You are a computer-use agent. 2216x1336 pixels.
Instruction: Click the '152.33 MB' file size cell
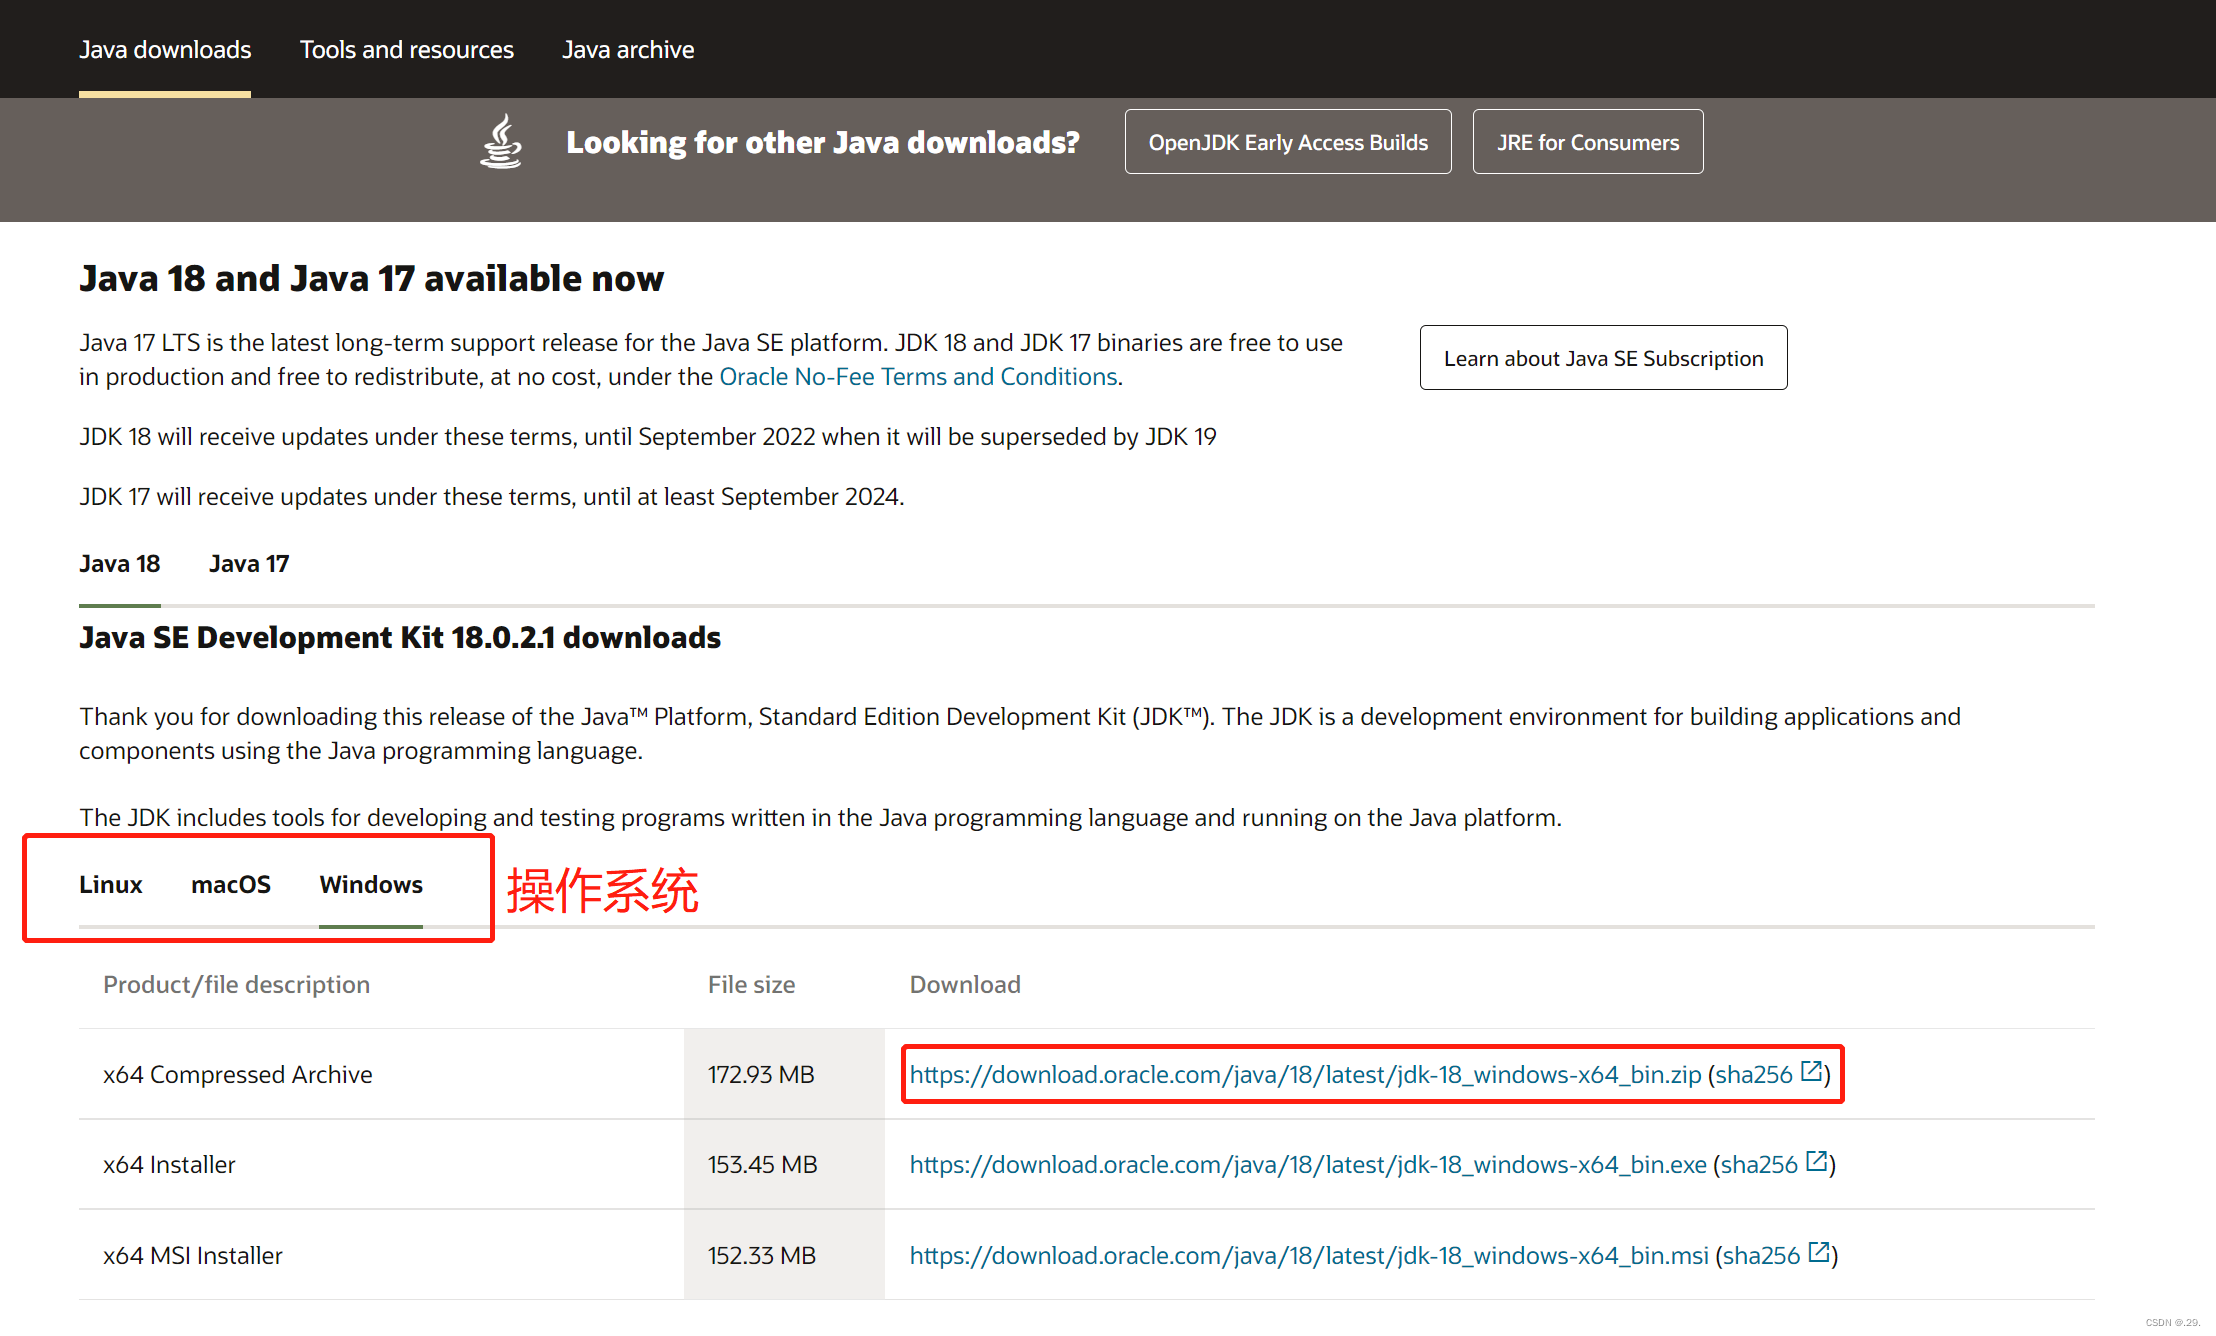[784, 1256]
